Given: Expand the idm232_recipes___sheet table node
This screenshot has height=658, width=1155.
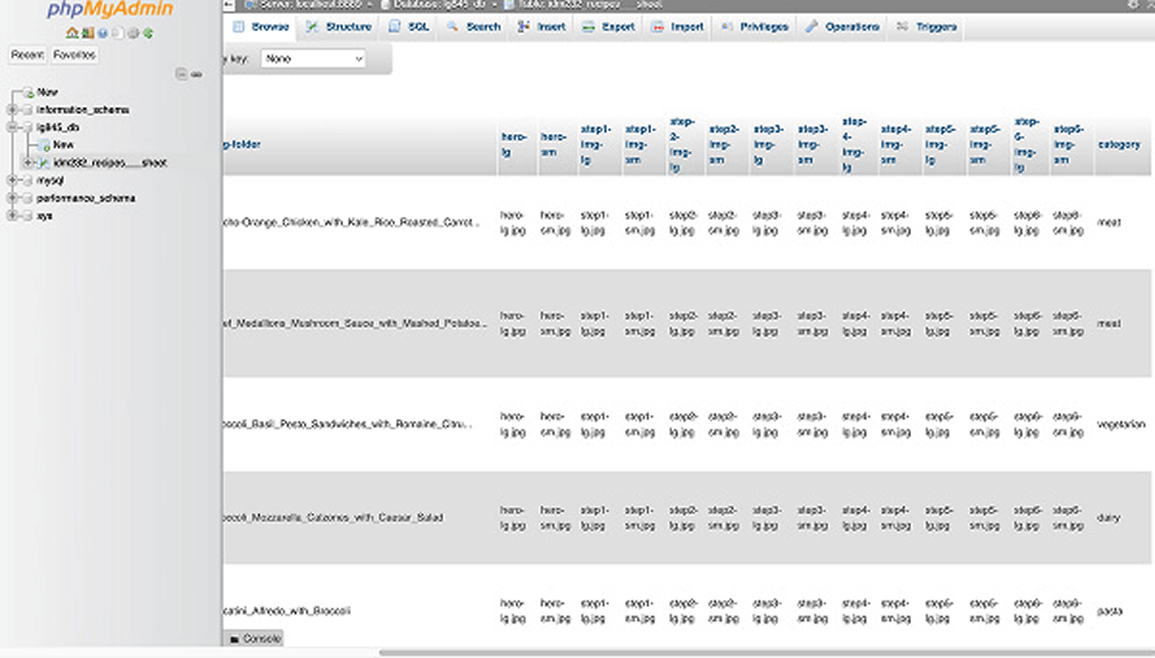Looking at the screenshot, I should 28,163.
